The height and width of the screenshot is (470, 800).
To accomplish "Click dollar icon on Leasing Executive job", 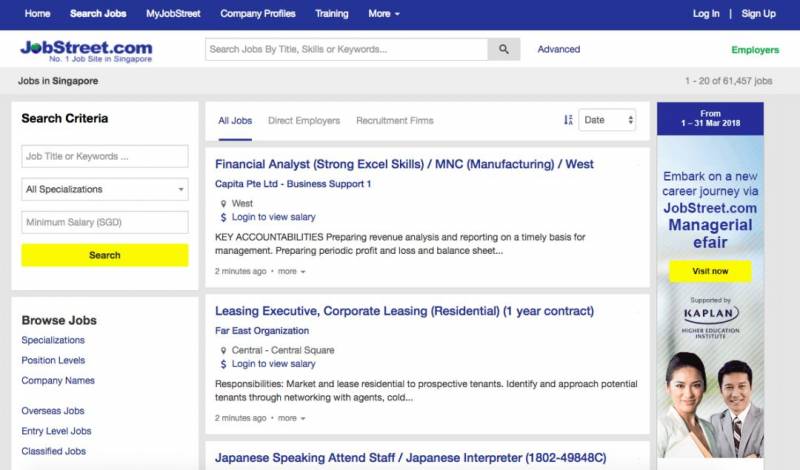I will click(223, 364).
